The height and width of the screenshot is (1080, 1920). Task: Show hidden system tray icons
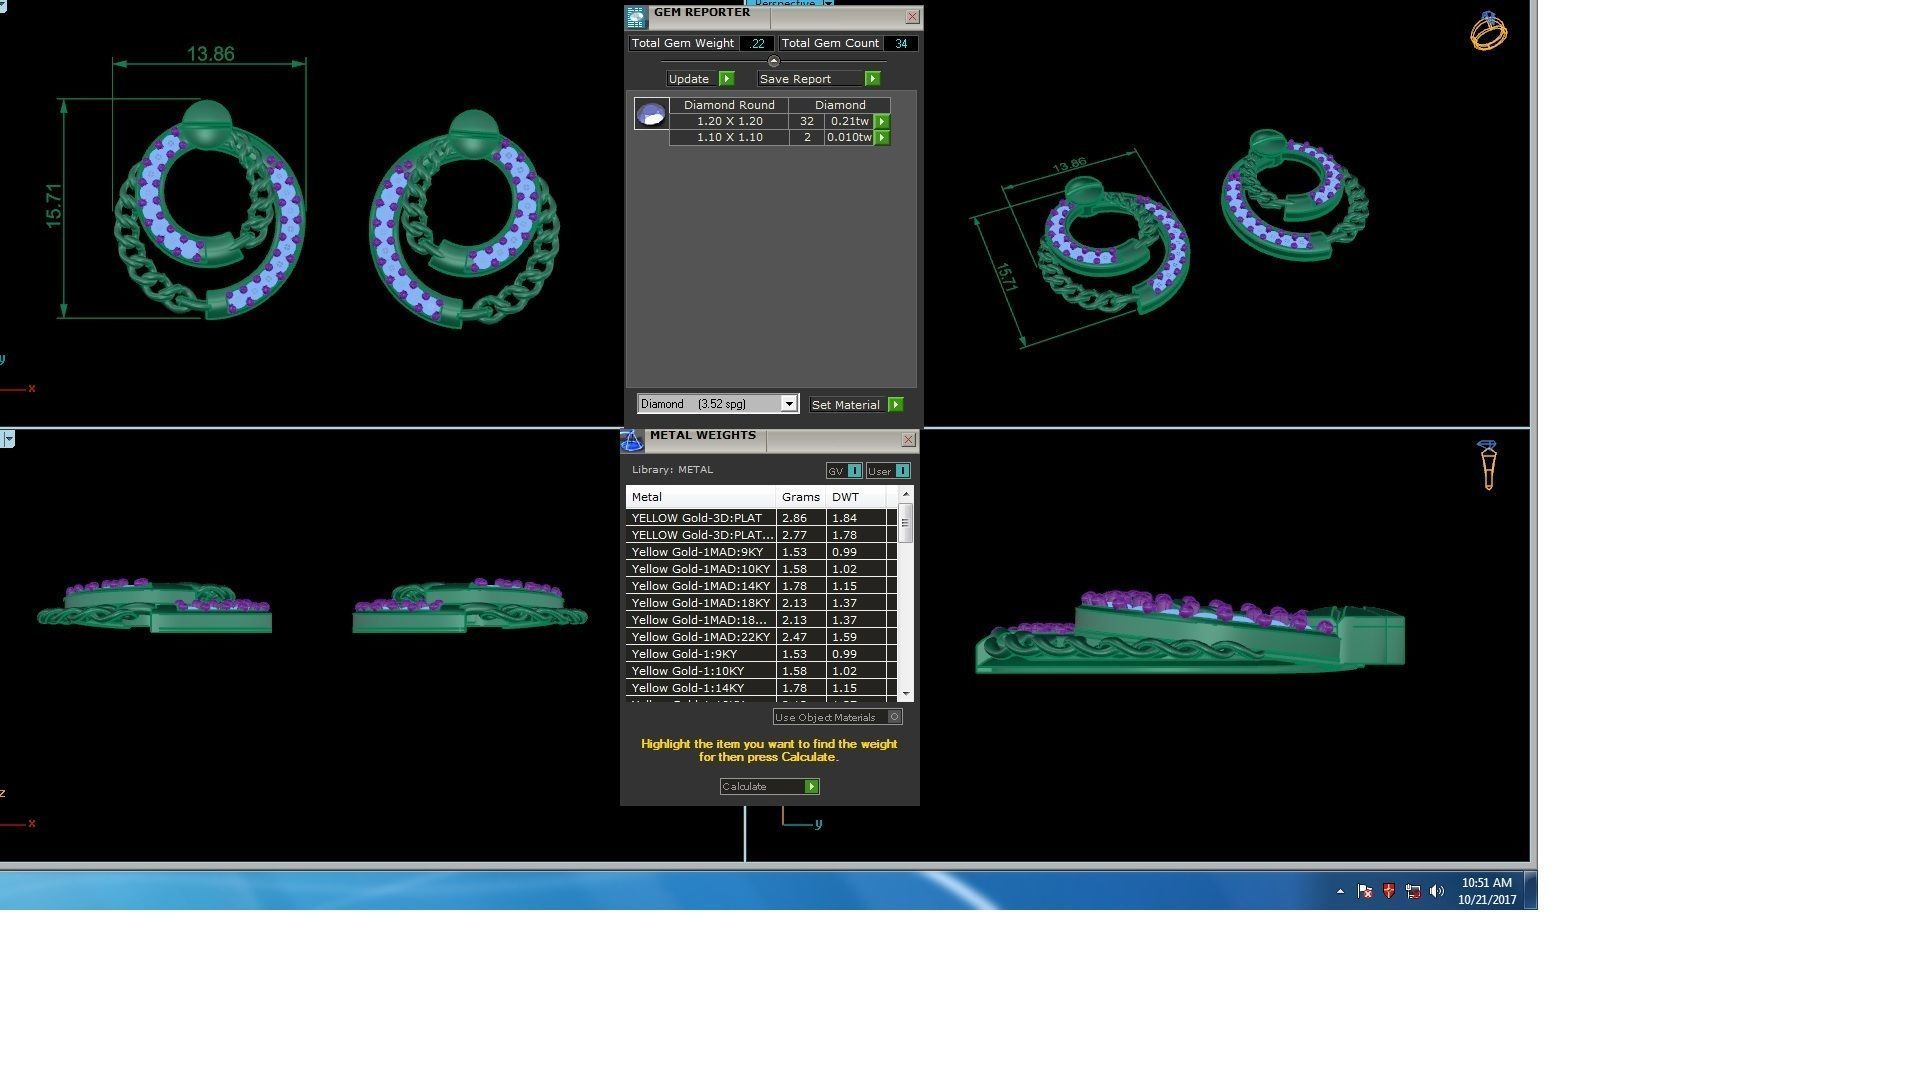click(x=1340, y=891)
